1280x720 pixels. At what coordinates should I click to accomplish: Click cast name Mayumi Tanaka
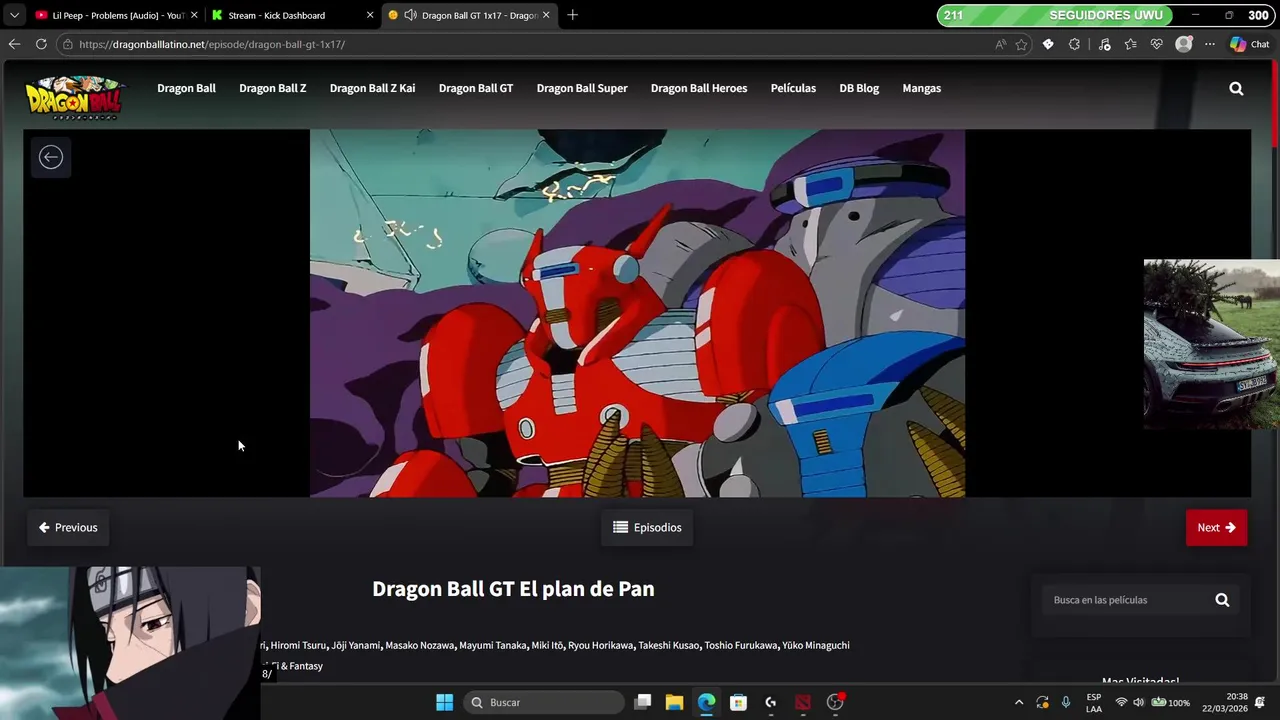point(492,645)
